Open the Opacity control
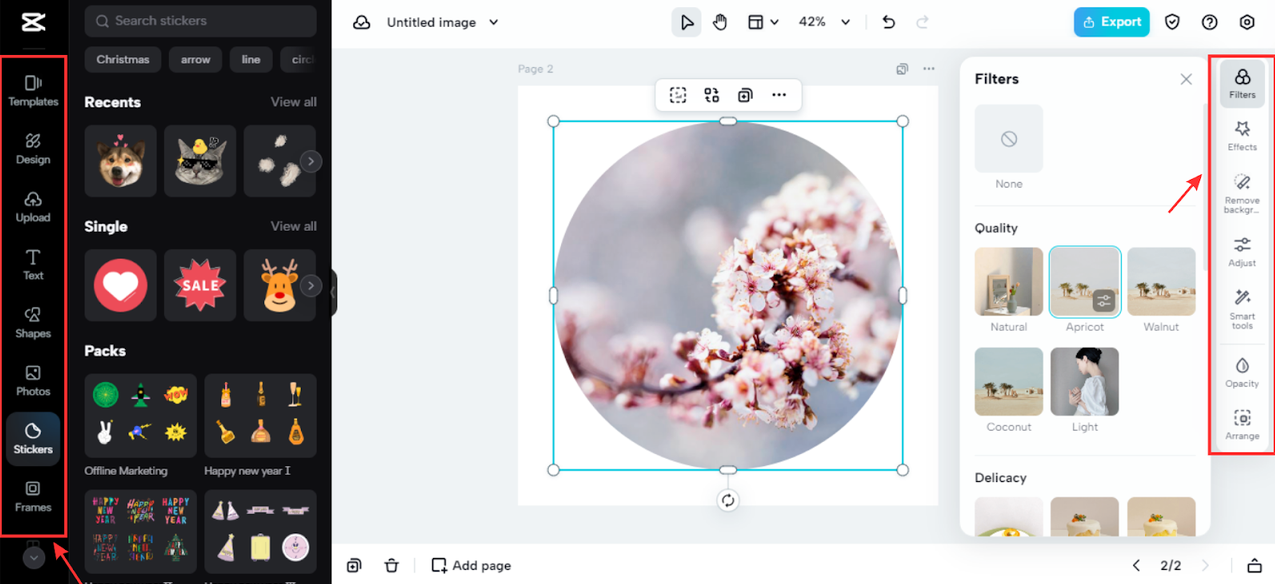Viewport: 1275px width, 584px height. pos(1242,372)
